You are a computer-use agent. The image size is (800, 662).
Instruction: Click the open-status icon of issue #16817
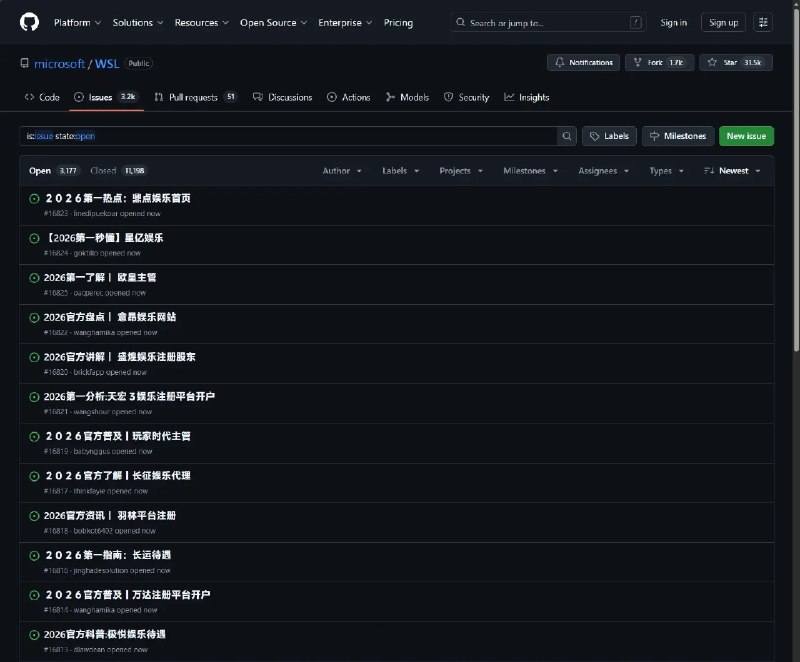[x=34, y=476]
